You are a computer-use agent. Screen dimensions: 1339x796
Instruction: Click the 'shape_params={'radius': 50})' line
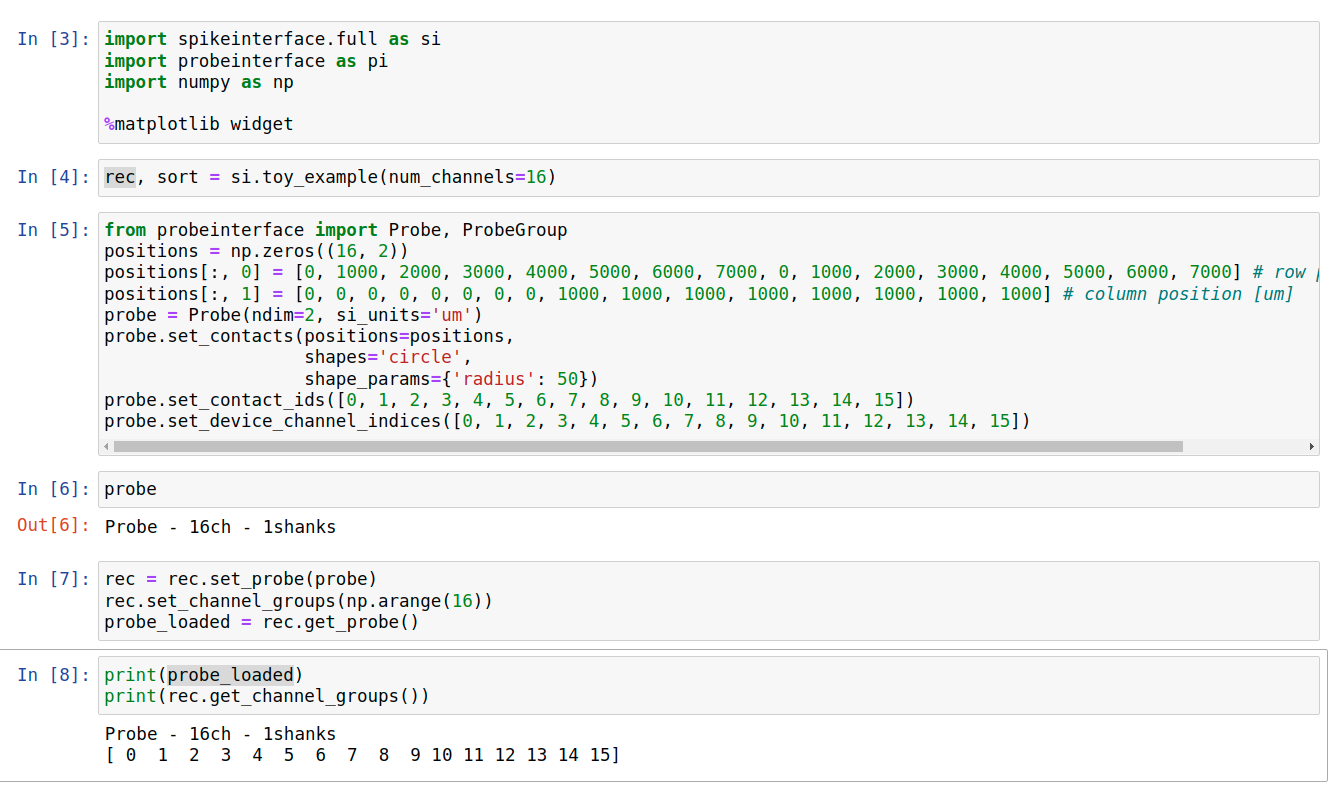click(x=451, y=379)
